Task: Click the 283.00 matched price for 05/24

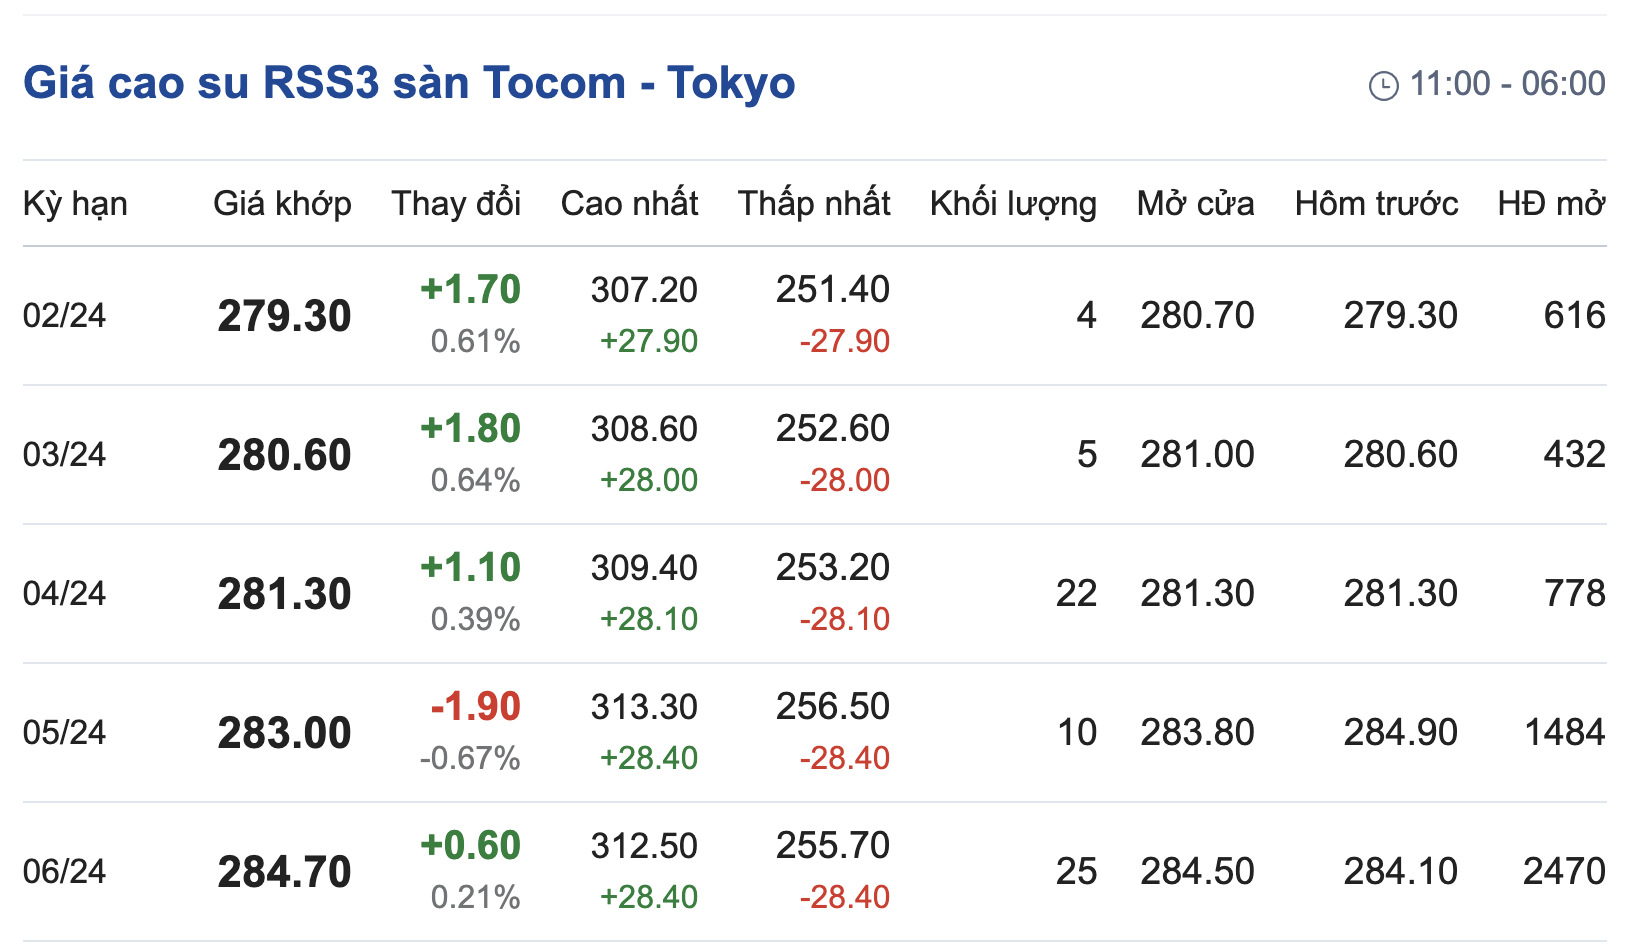Action: coord(284,733)
